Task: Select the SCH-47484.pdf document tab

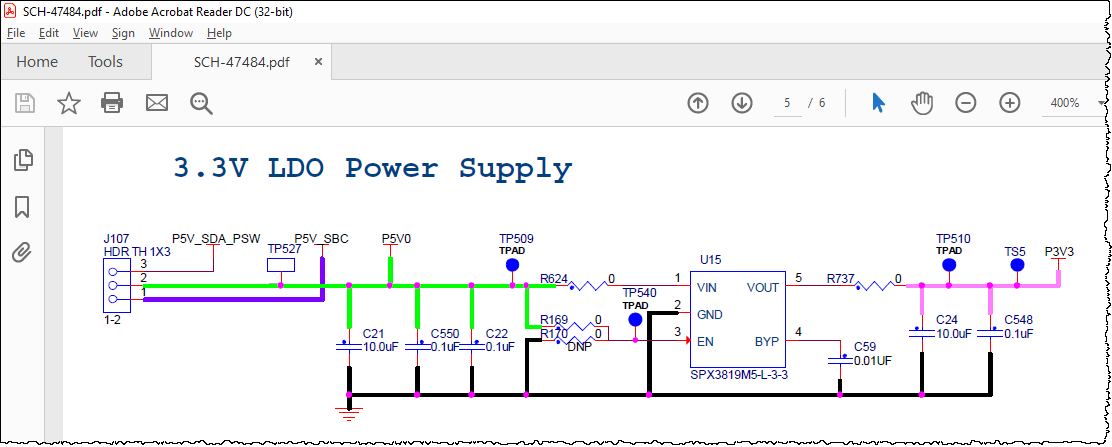Action: click(242, 62)
